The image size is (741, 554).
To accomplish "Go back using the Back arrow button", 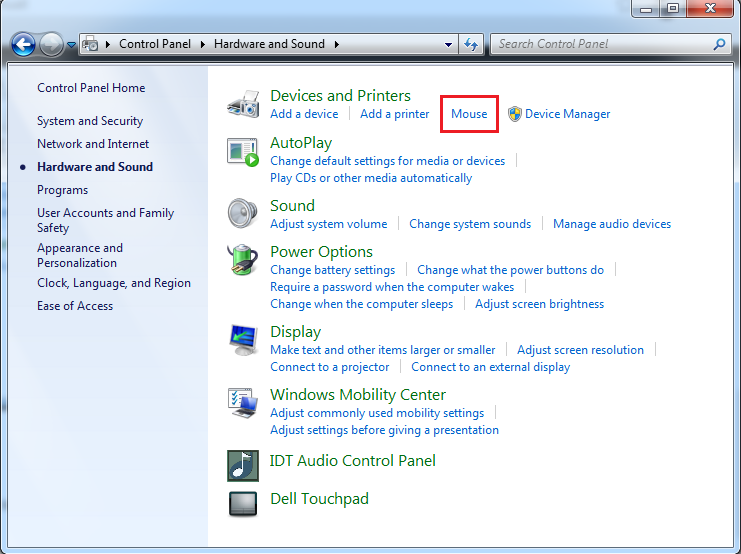I will pyautogui.click(x=23, y=45).
